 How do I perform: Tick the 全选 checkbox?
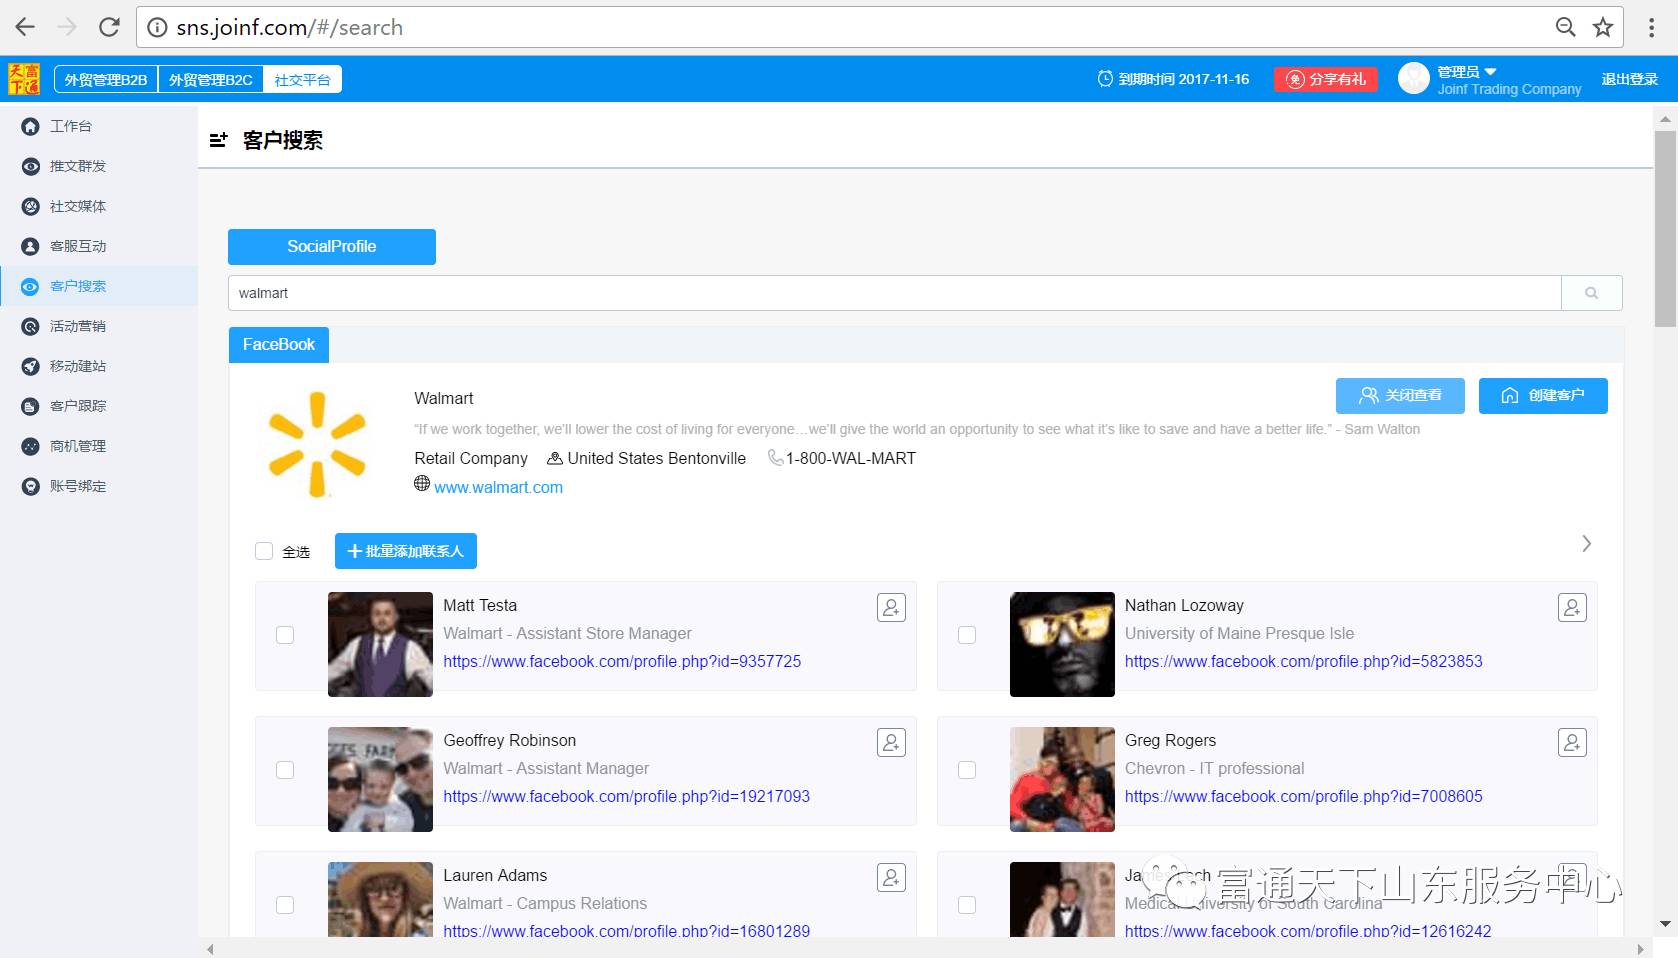coord(264,551)
